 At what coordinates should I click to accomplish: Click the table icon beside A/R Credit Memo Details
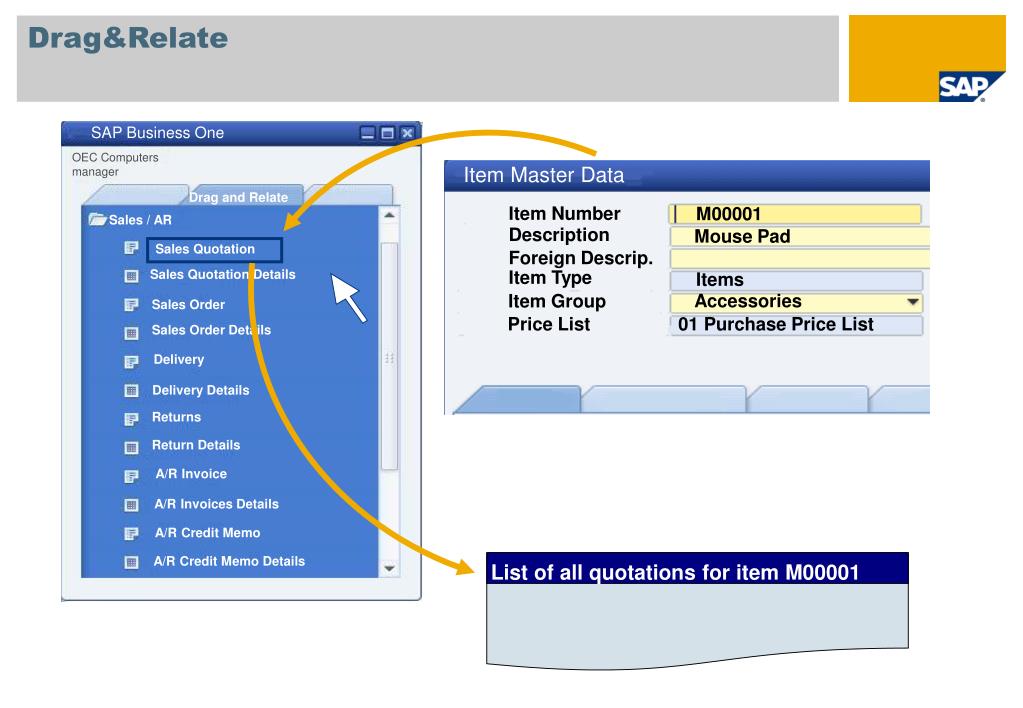131,562
